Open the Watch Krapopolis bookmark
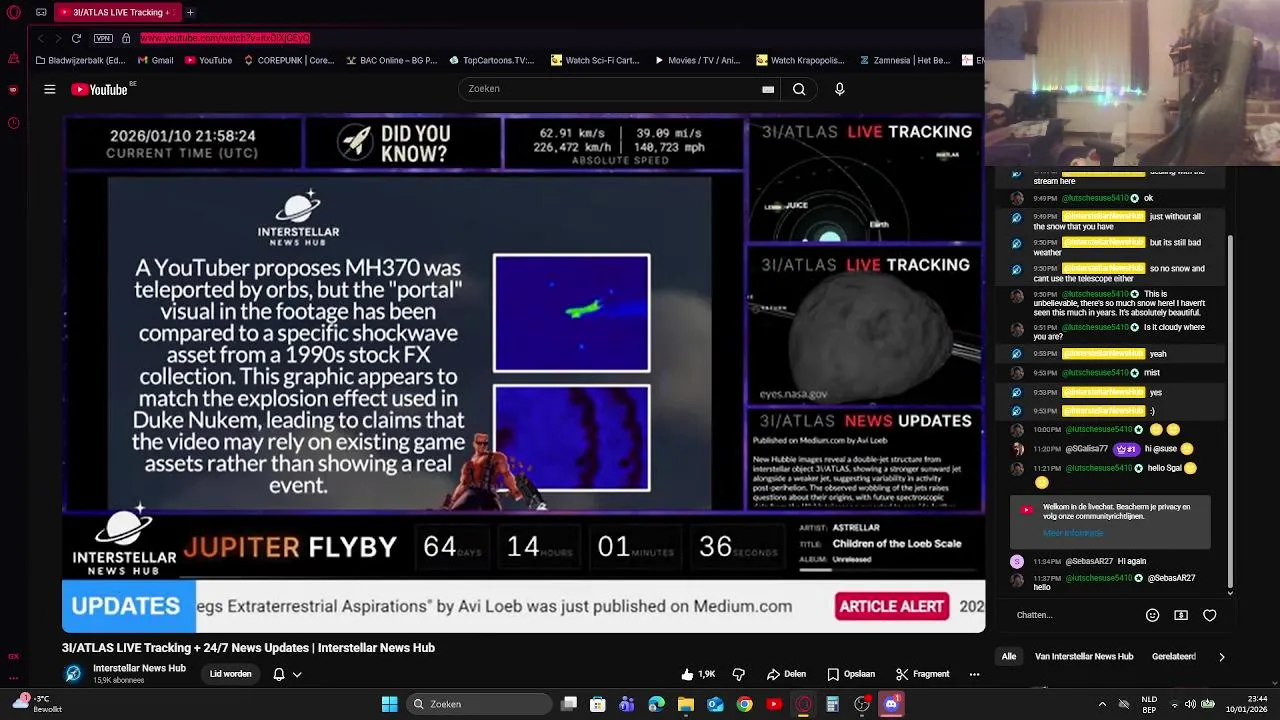This screenshot has width=1280, height=720. coord(801,60)
